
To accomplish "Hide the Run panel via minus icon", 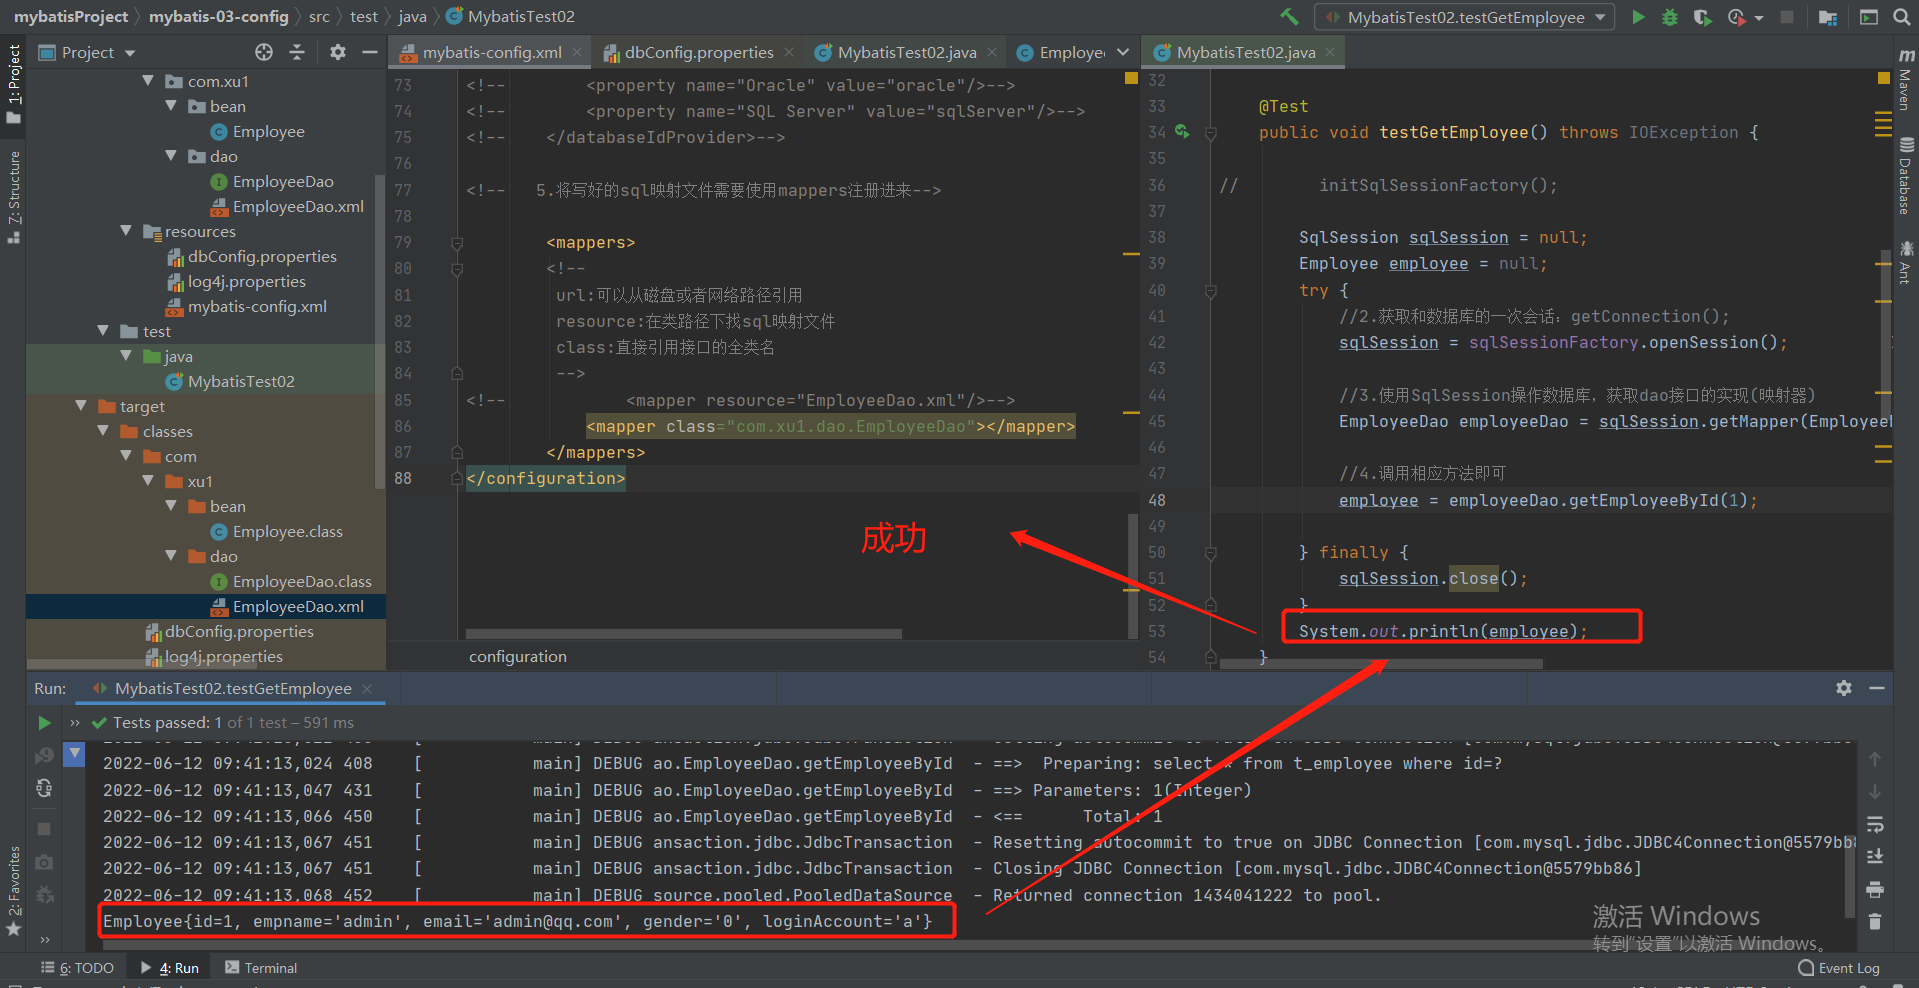I will (x=1877, y=688).
